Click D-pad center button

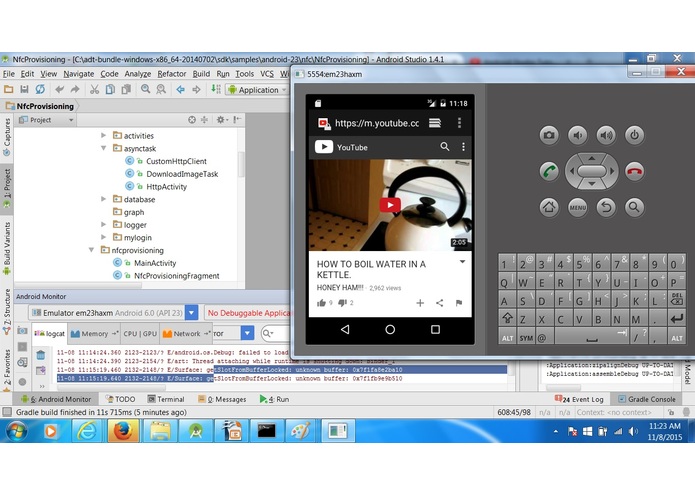(592, 171)
